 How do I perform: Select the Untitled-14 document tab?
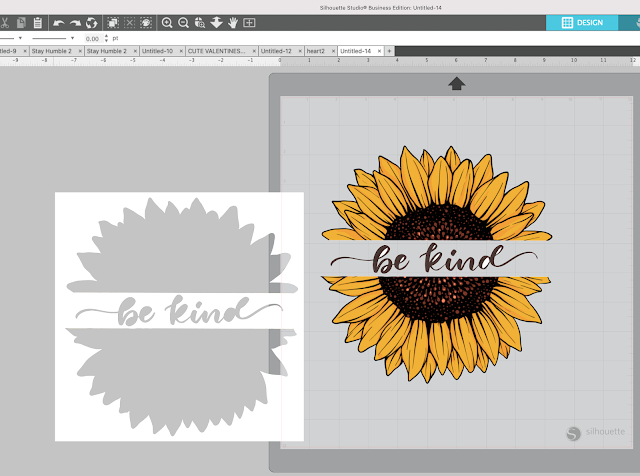click(356, 51)
